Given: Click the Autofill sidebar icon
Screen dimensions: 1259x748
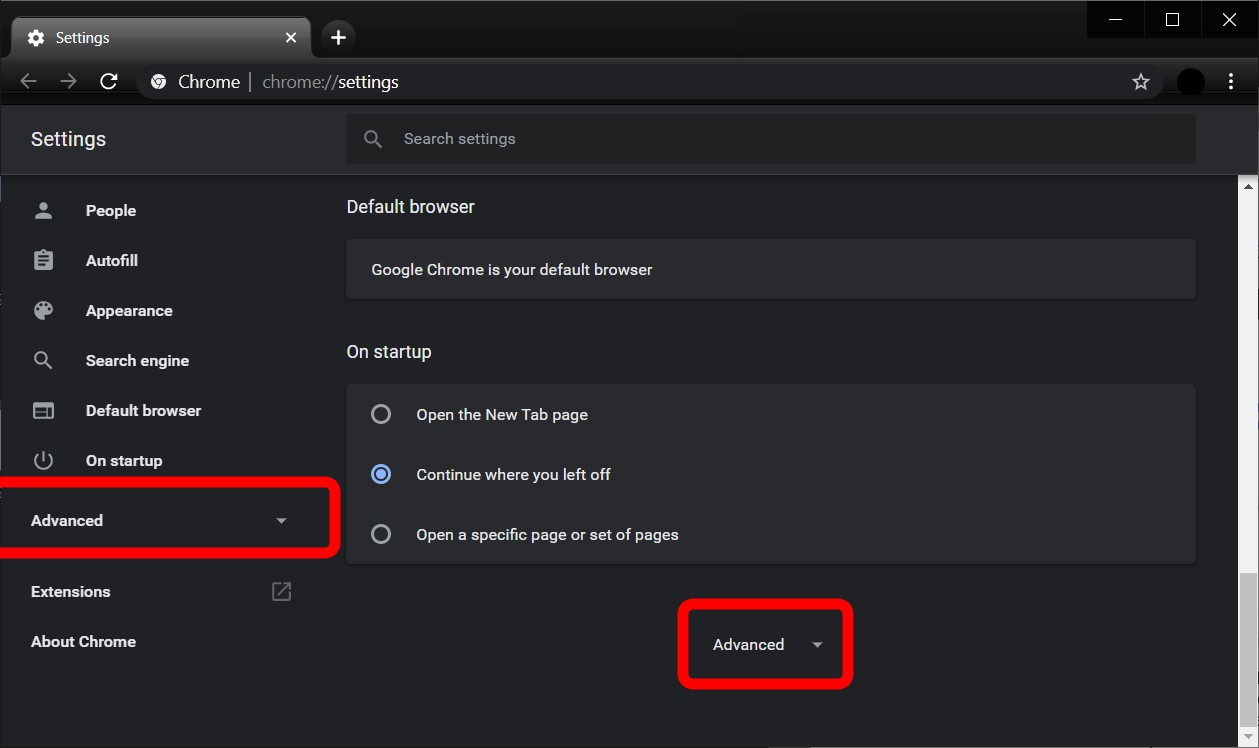Looking at the screenshot, I should 43,260.
